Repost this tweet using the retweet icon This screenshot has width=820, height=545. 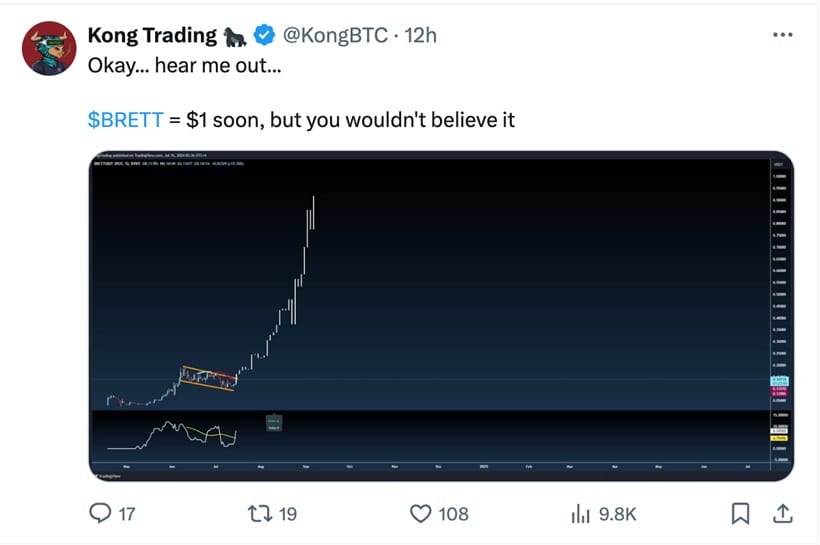[x=257, y=513]
